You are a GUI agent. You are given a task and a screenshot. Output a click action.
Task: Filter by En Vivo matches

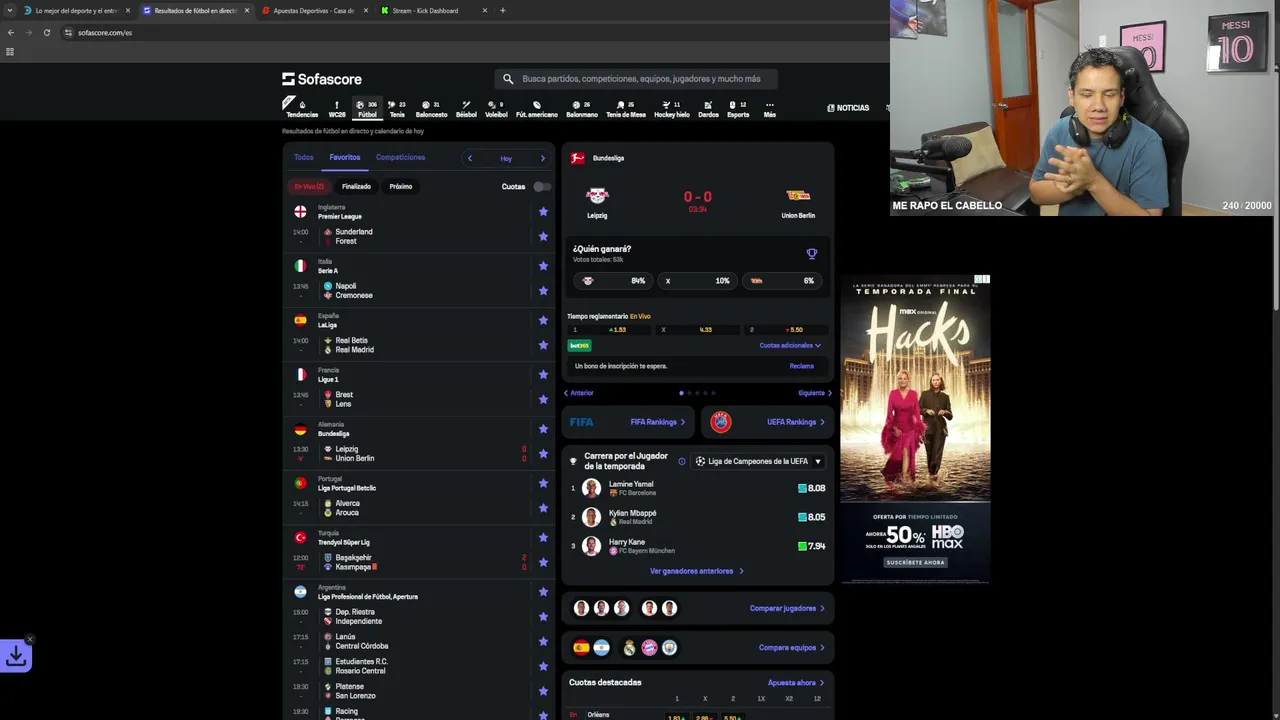[309, 186]
